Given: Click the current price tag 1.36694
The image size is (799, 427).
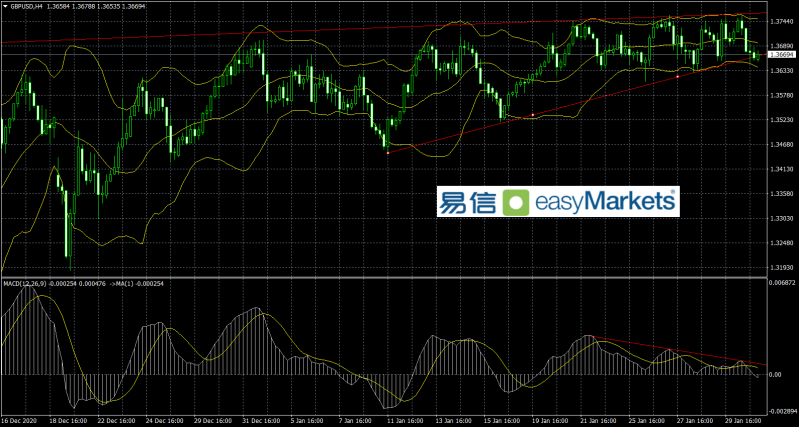Looking at the screenshot, I should [x=783, y=54].
